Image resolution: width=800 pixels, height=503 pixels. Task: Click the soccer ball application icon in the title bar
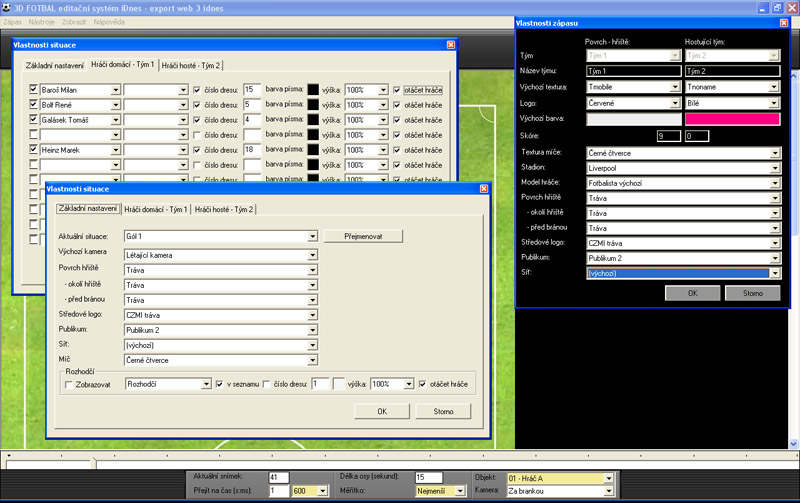point(6,6)
